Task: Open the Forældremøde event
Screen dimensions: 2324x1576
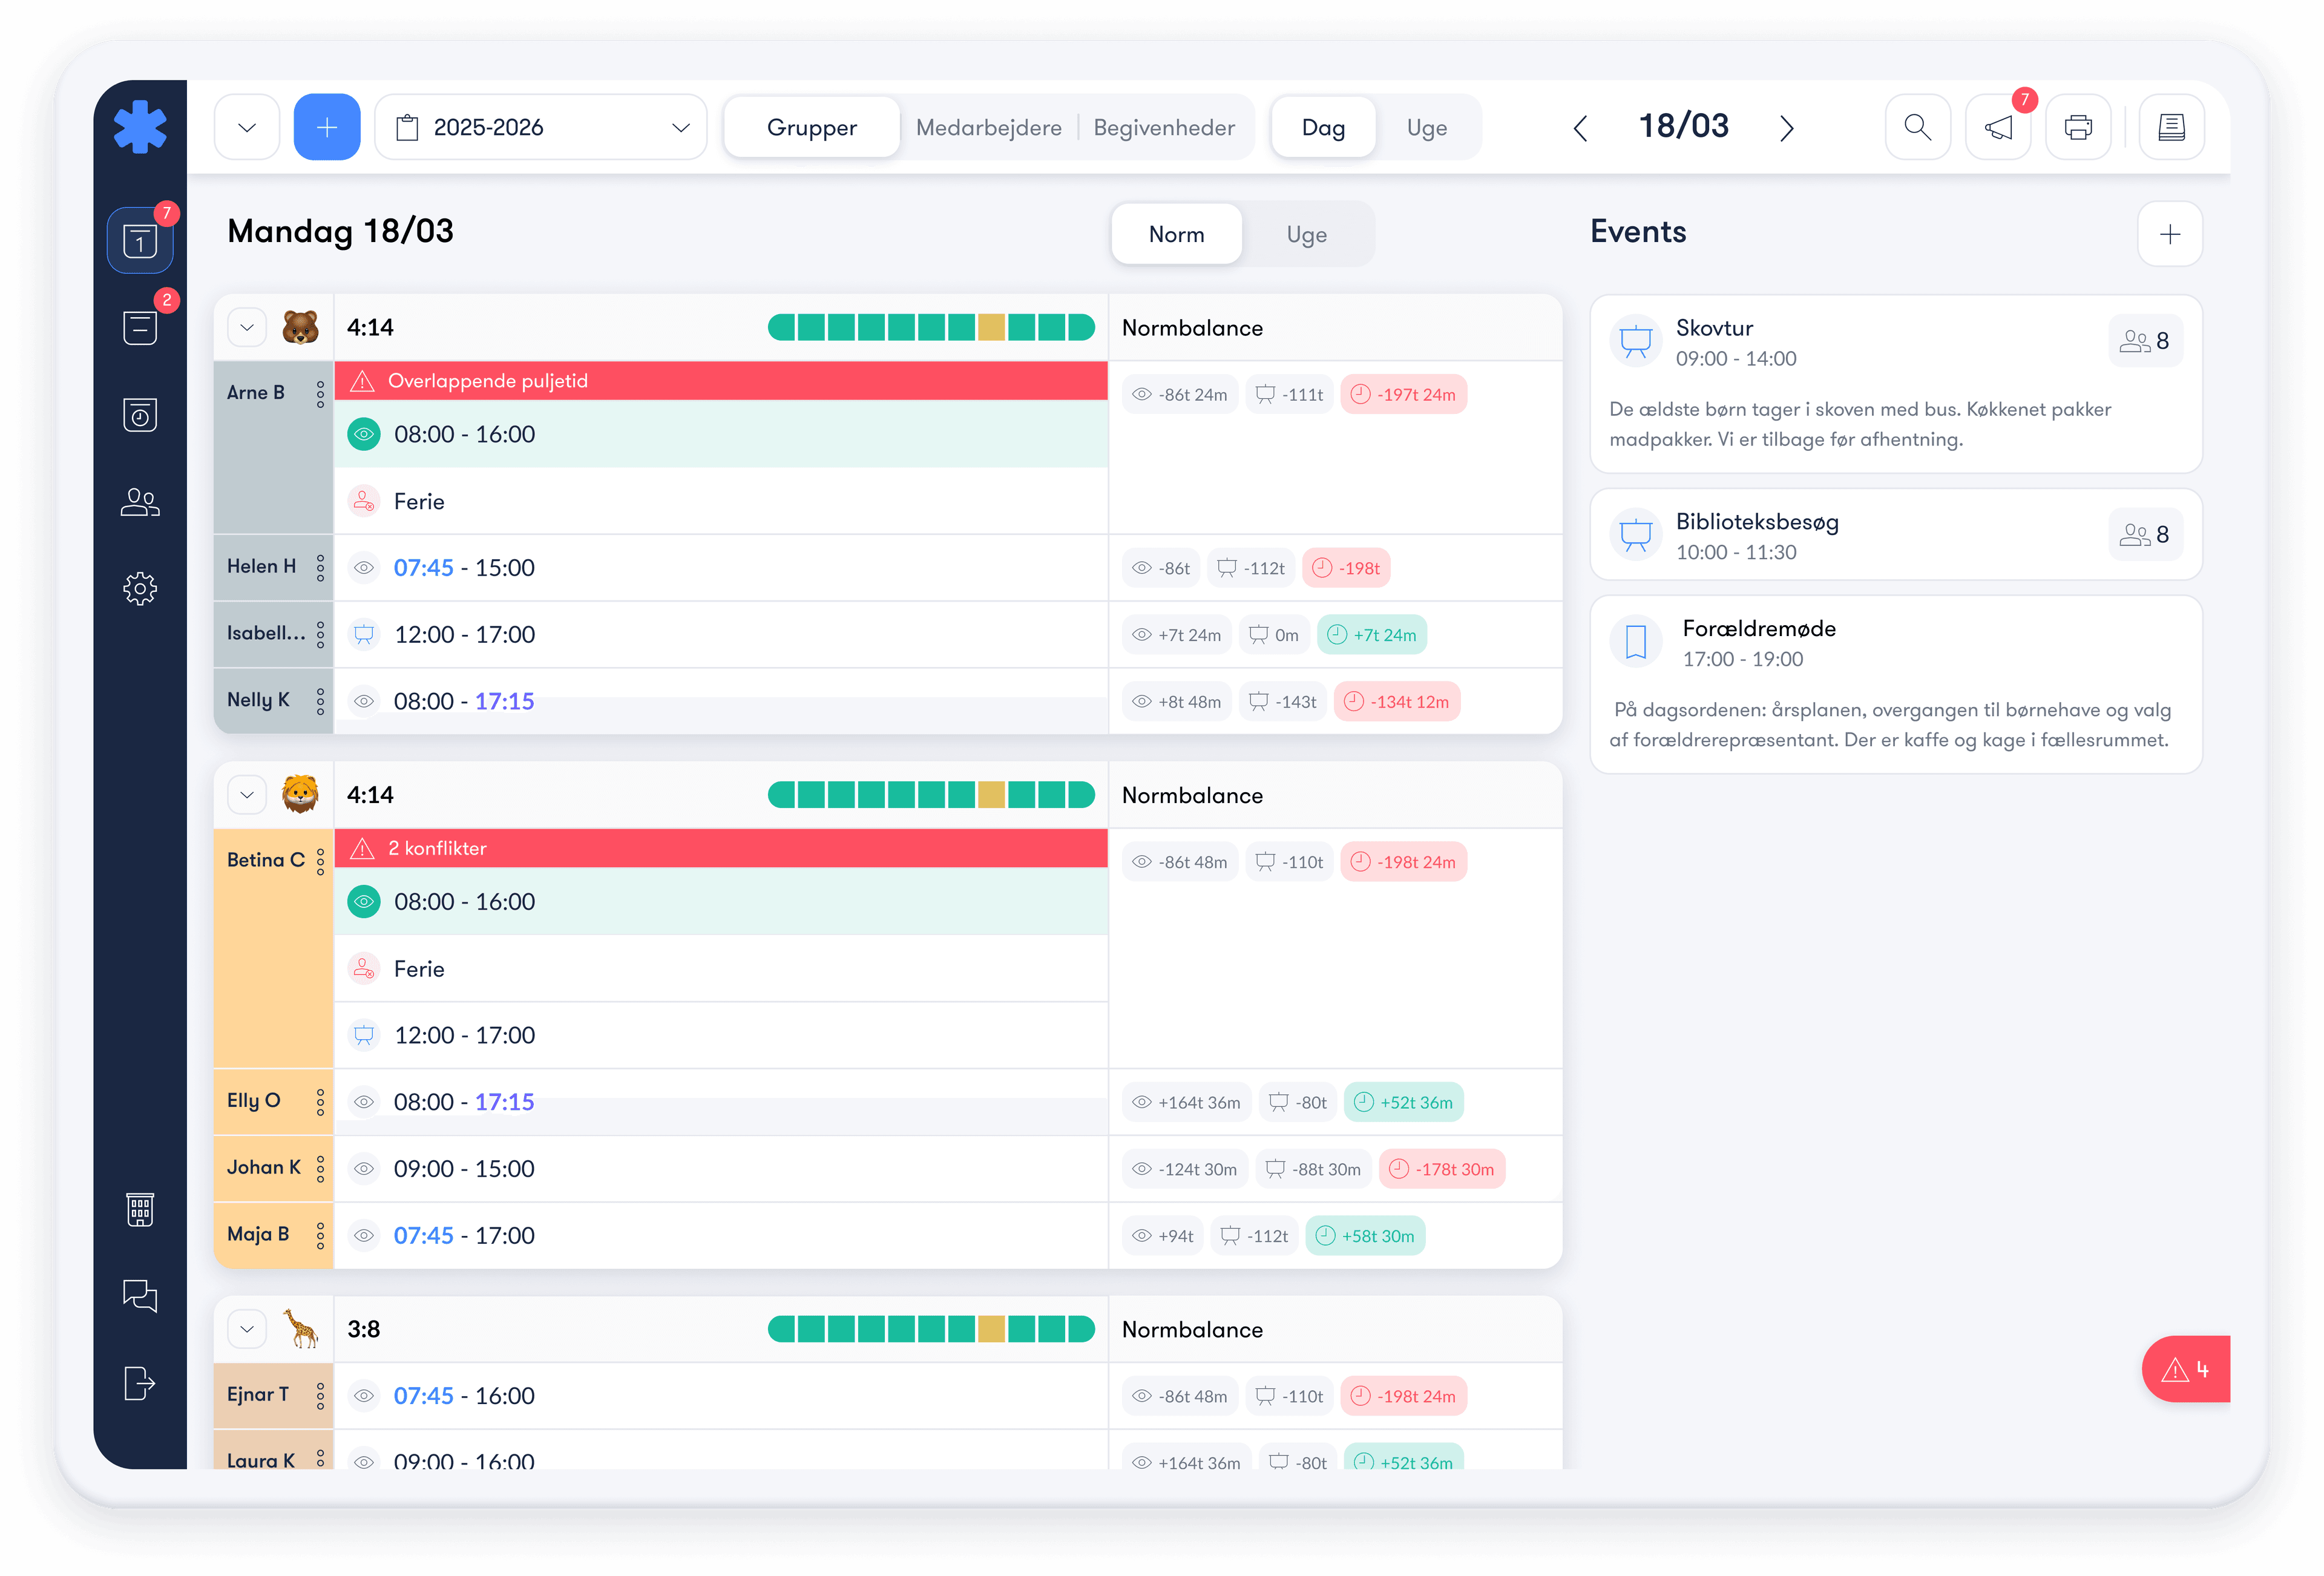Action: (1895, 684)
